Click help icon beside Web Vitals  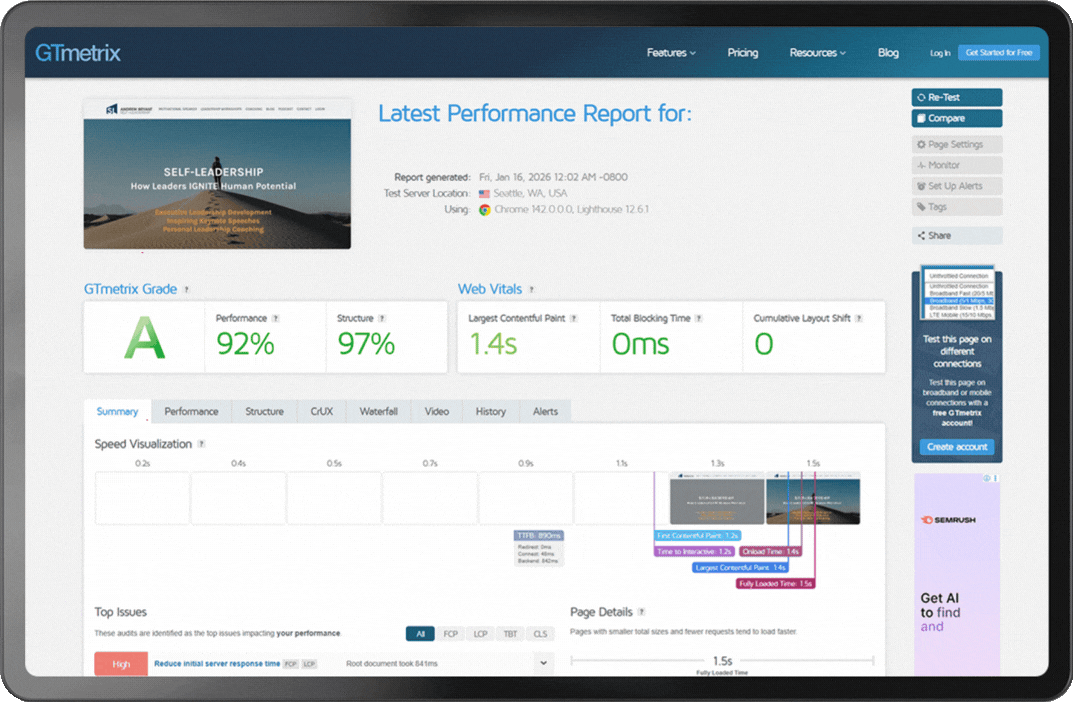532,290
